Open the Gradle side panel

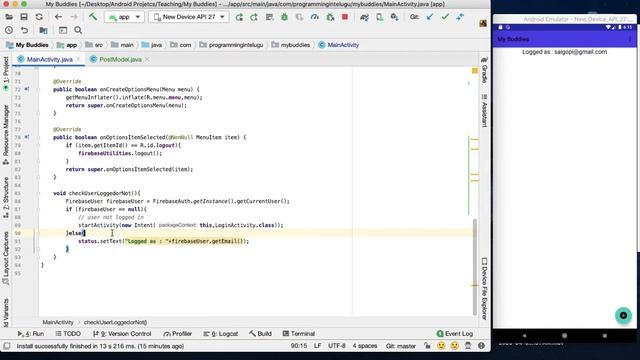484,70
